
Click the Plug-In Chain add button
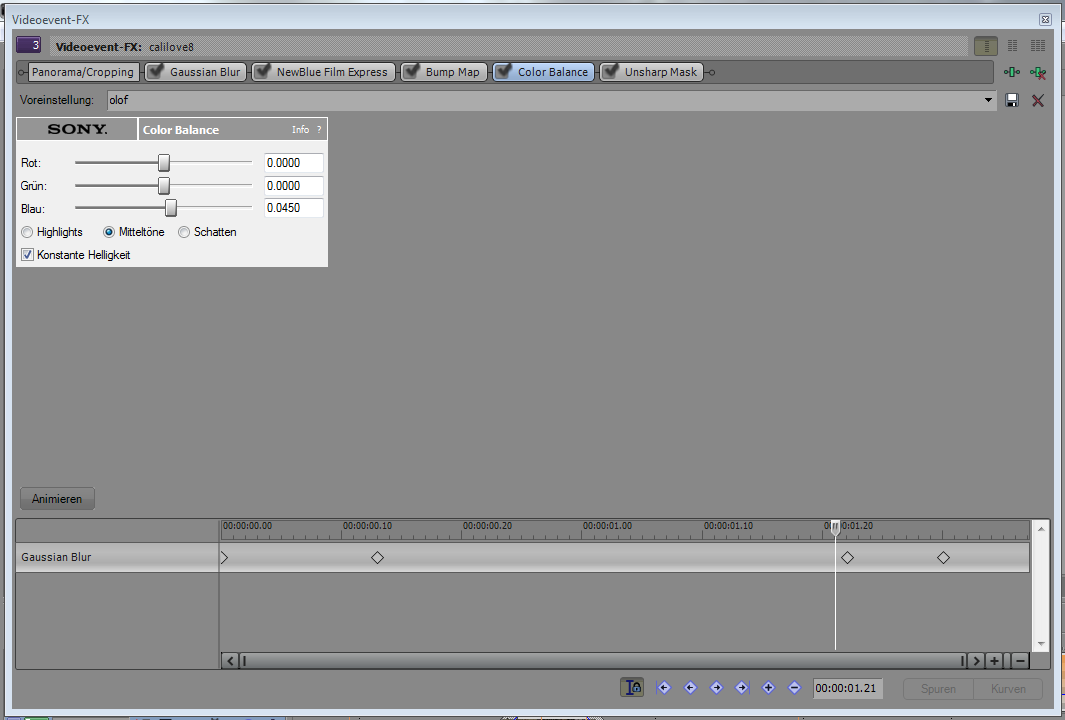click(1013, 72)
